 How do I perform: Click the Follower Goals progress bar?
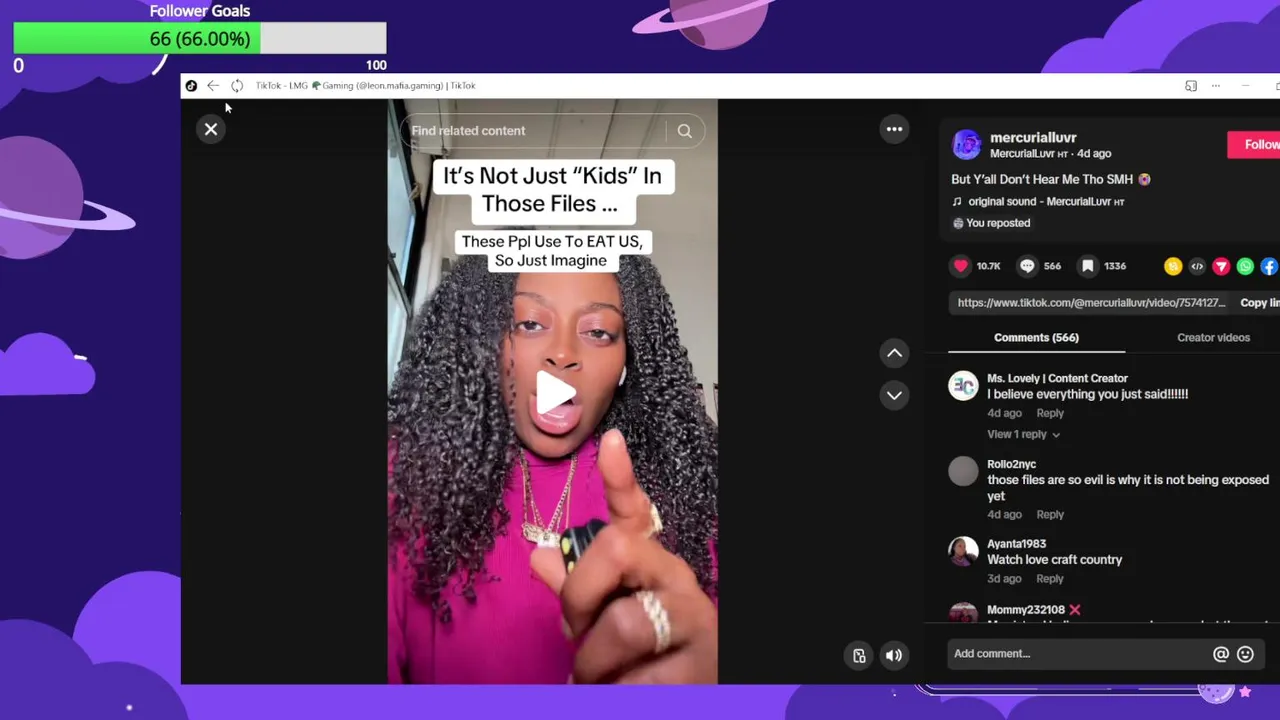click(200, 39)
